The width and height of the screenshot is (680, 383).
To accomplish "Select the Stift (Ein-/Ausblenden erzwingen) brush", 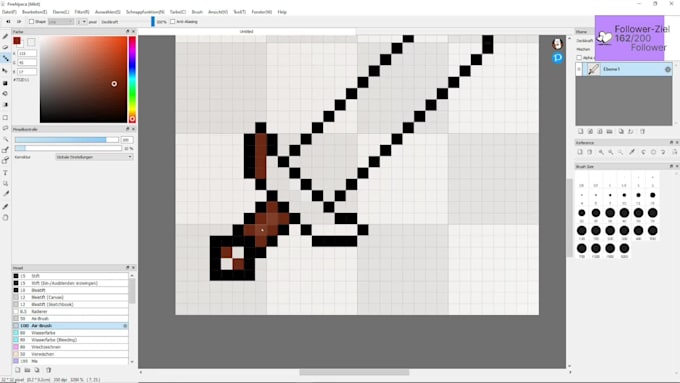I will [x=70, y=283].
